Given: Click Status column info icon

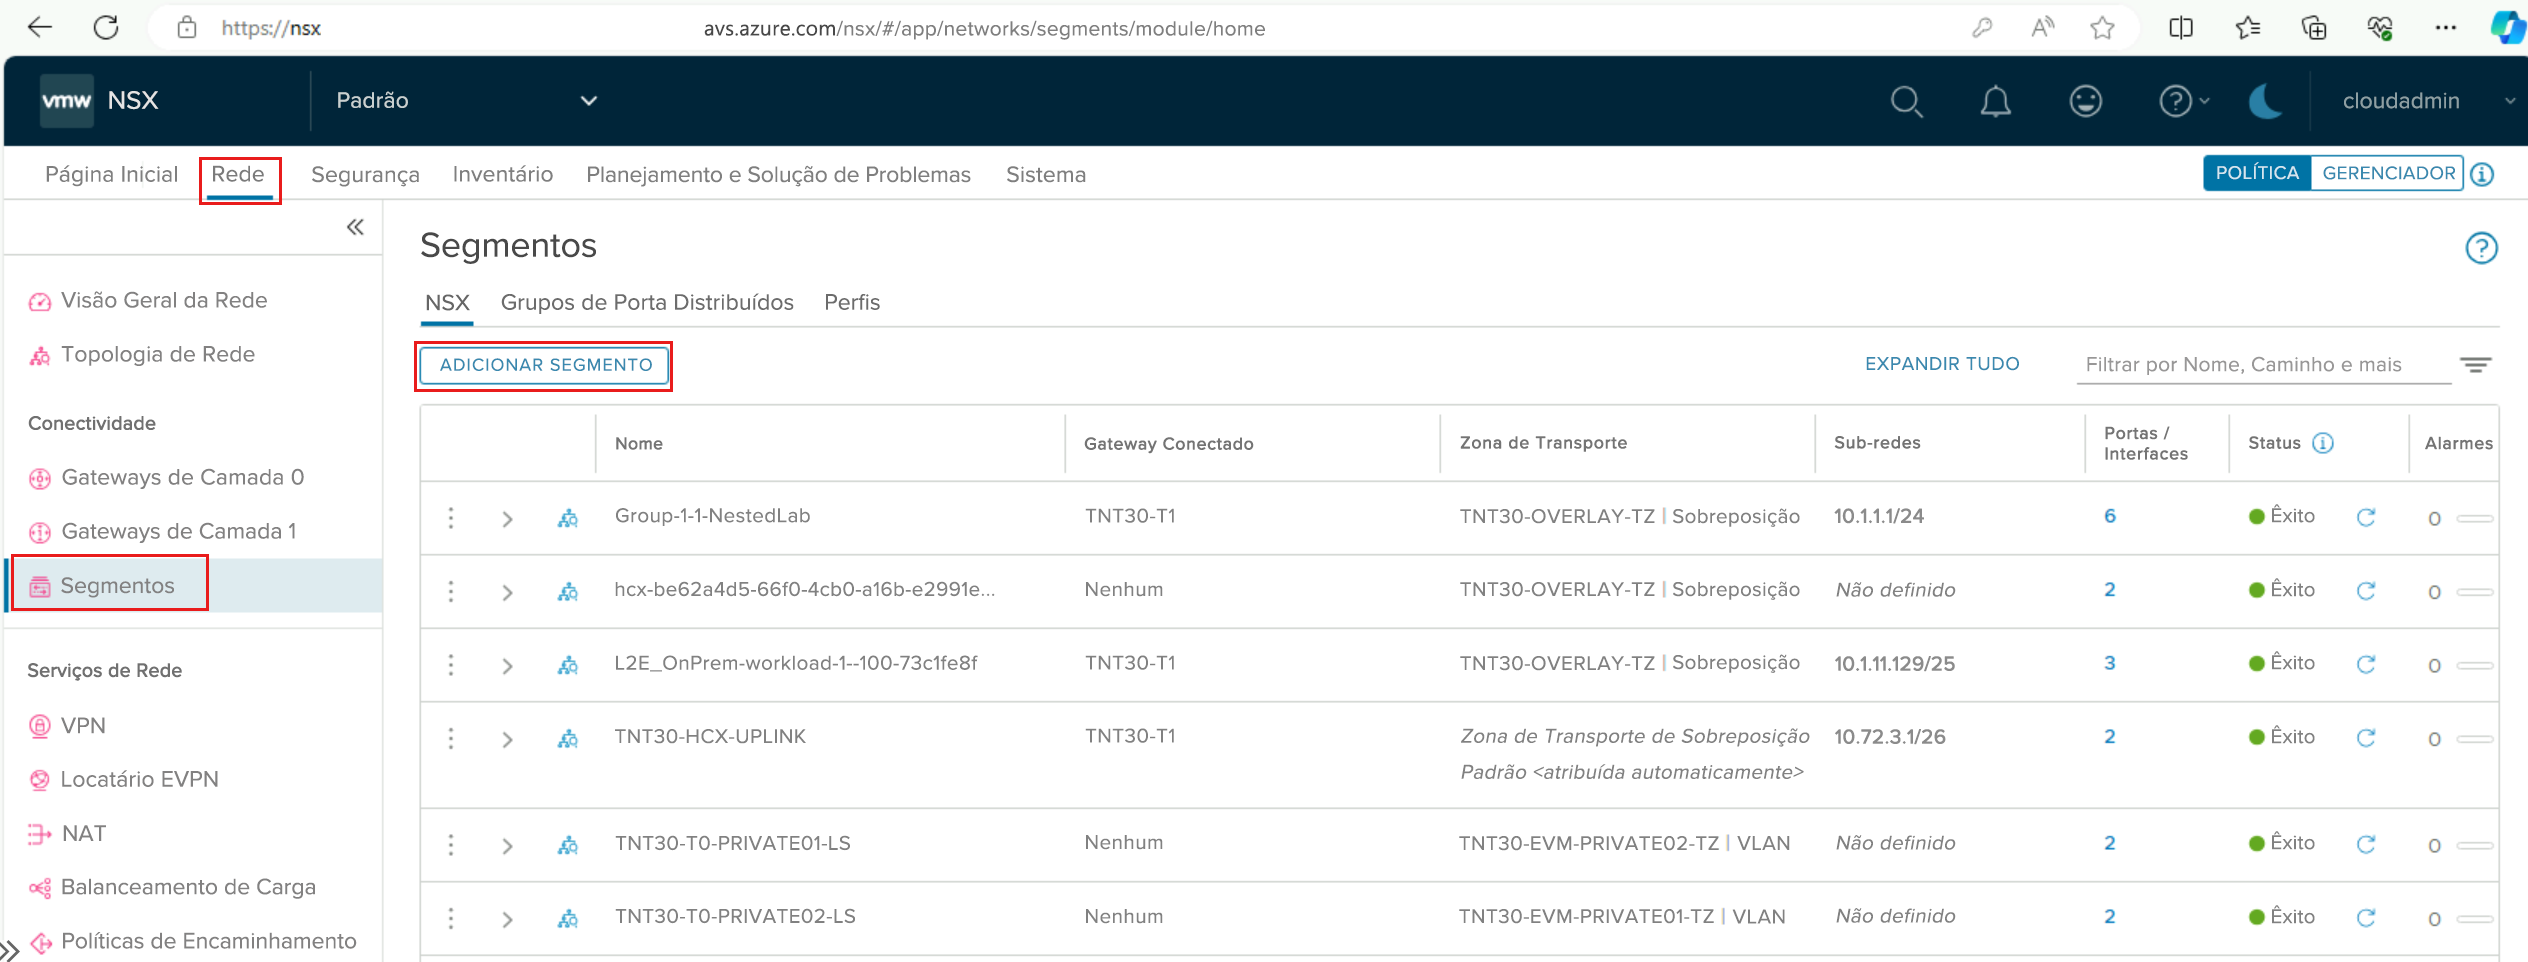Looking at the screenshot, I should click(2323, 443).
